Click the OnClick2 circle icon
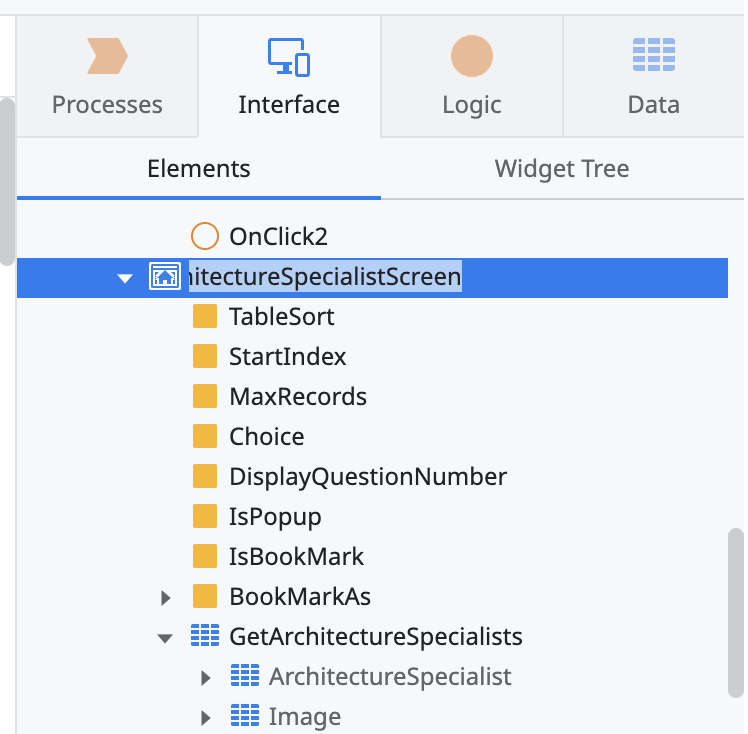 tap(205, 237)
